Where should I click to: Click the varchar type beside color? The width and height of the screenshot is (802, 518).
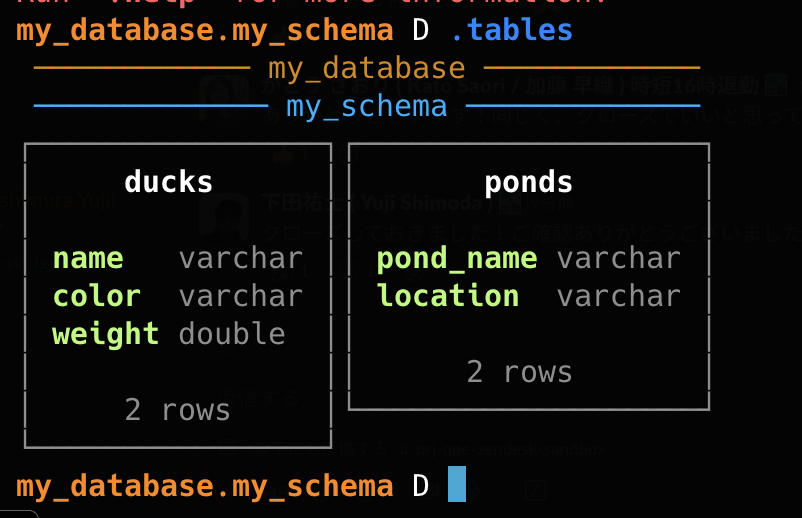pyautogui.click(x=240, y=296)
